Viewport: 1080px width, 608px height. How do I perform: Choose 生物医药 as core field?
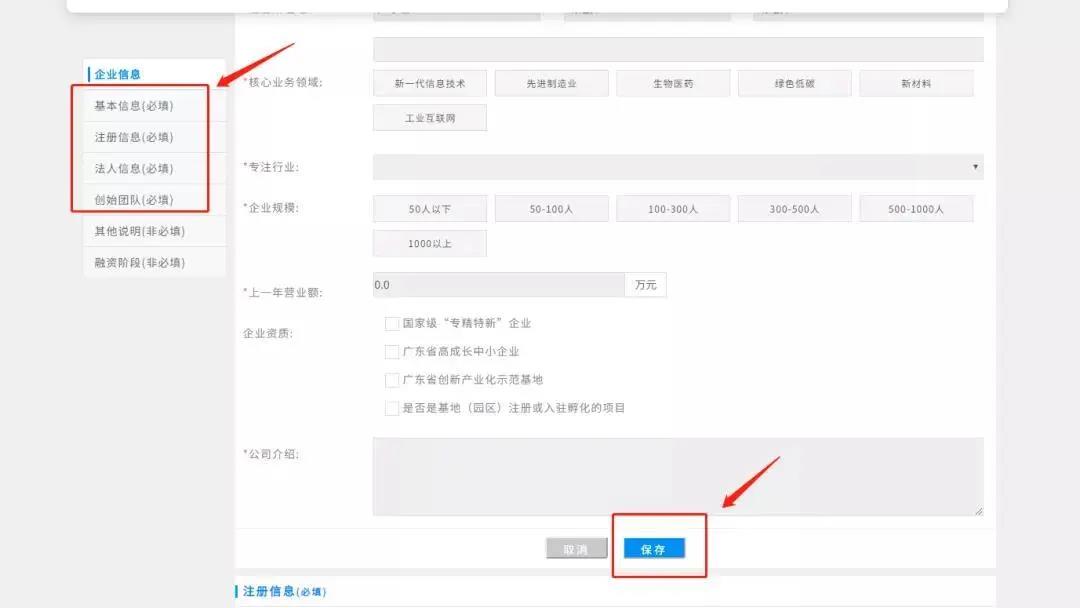(x=673, y=84)
